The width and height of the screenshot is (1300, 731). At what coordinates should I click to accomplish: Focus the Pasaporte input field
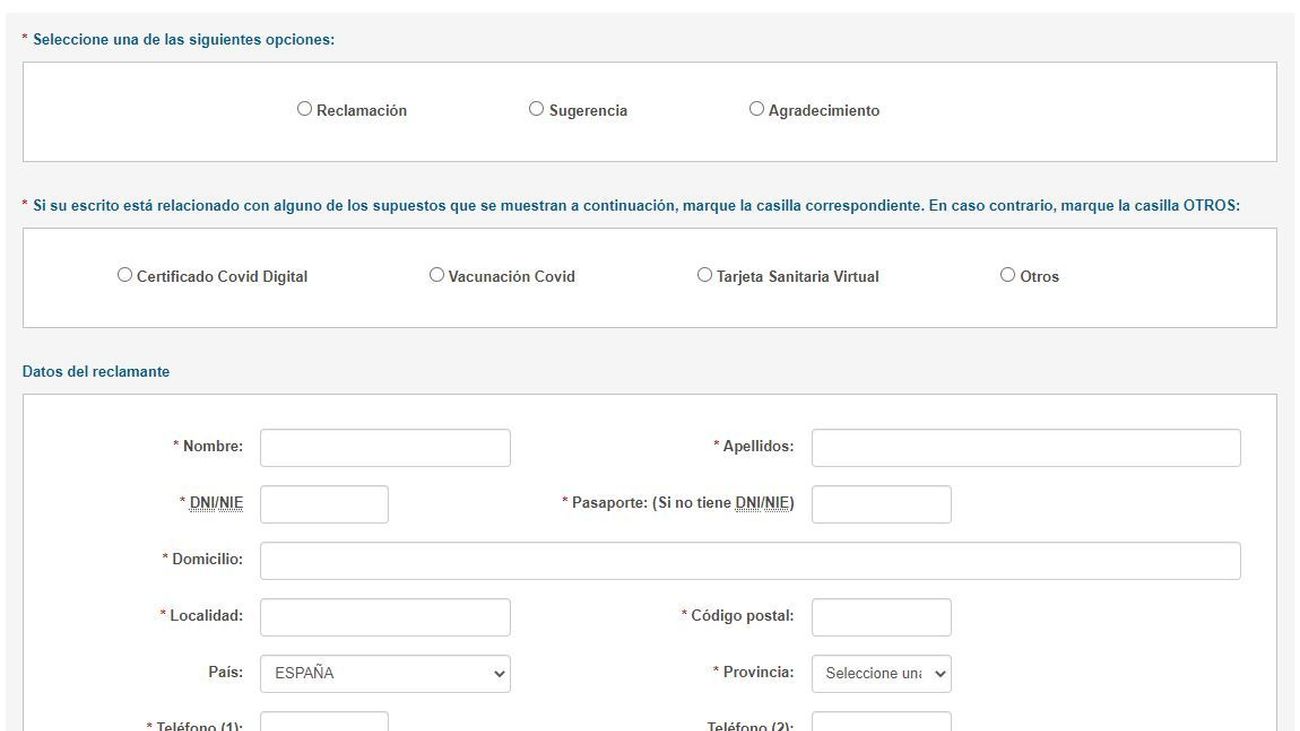click(x=881, y=504)
